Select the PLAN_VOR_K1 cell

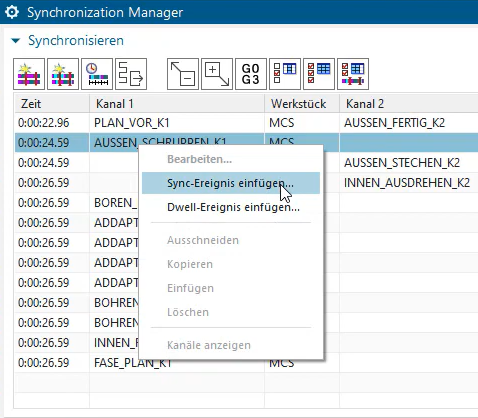click(177, 123)
